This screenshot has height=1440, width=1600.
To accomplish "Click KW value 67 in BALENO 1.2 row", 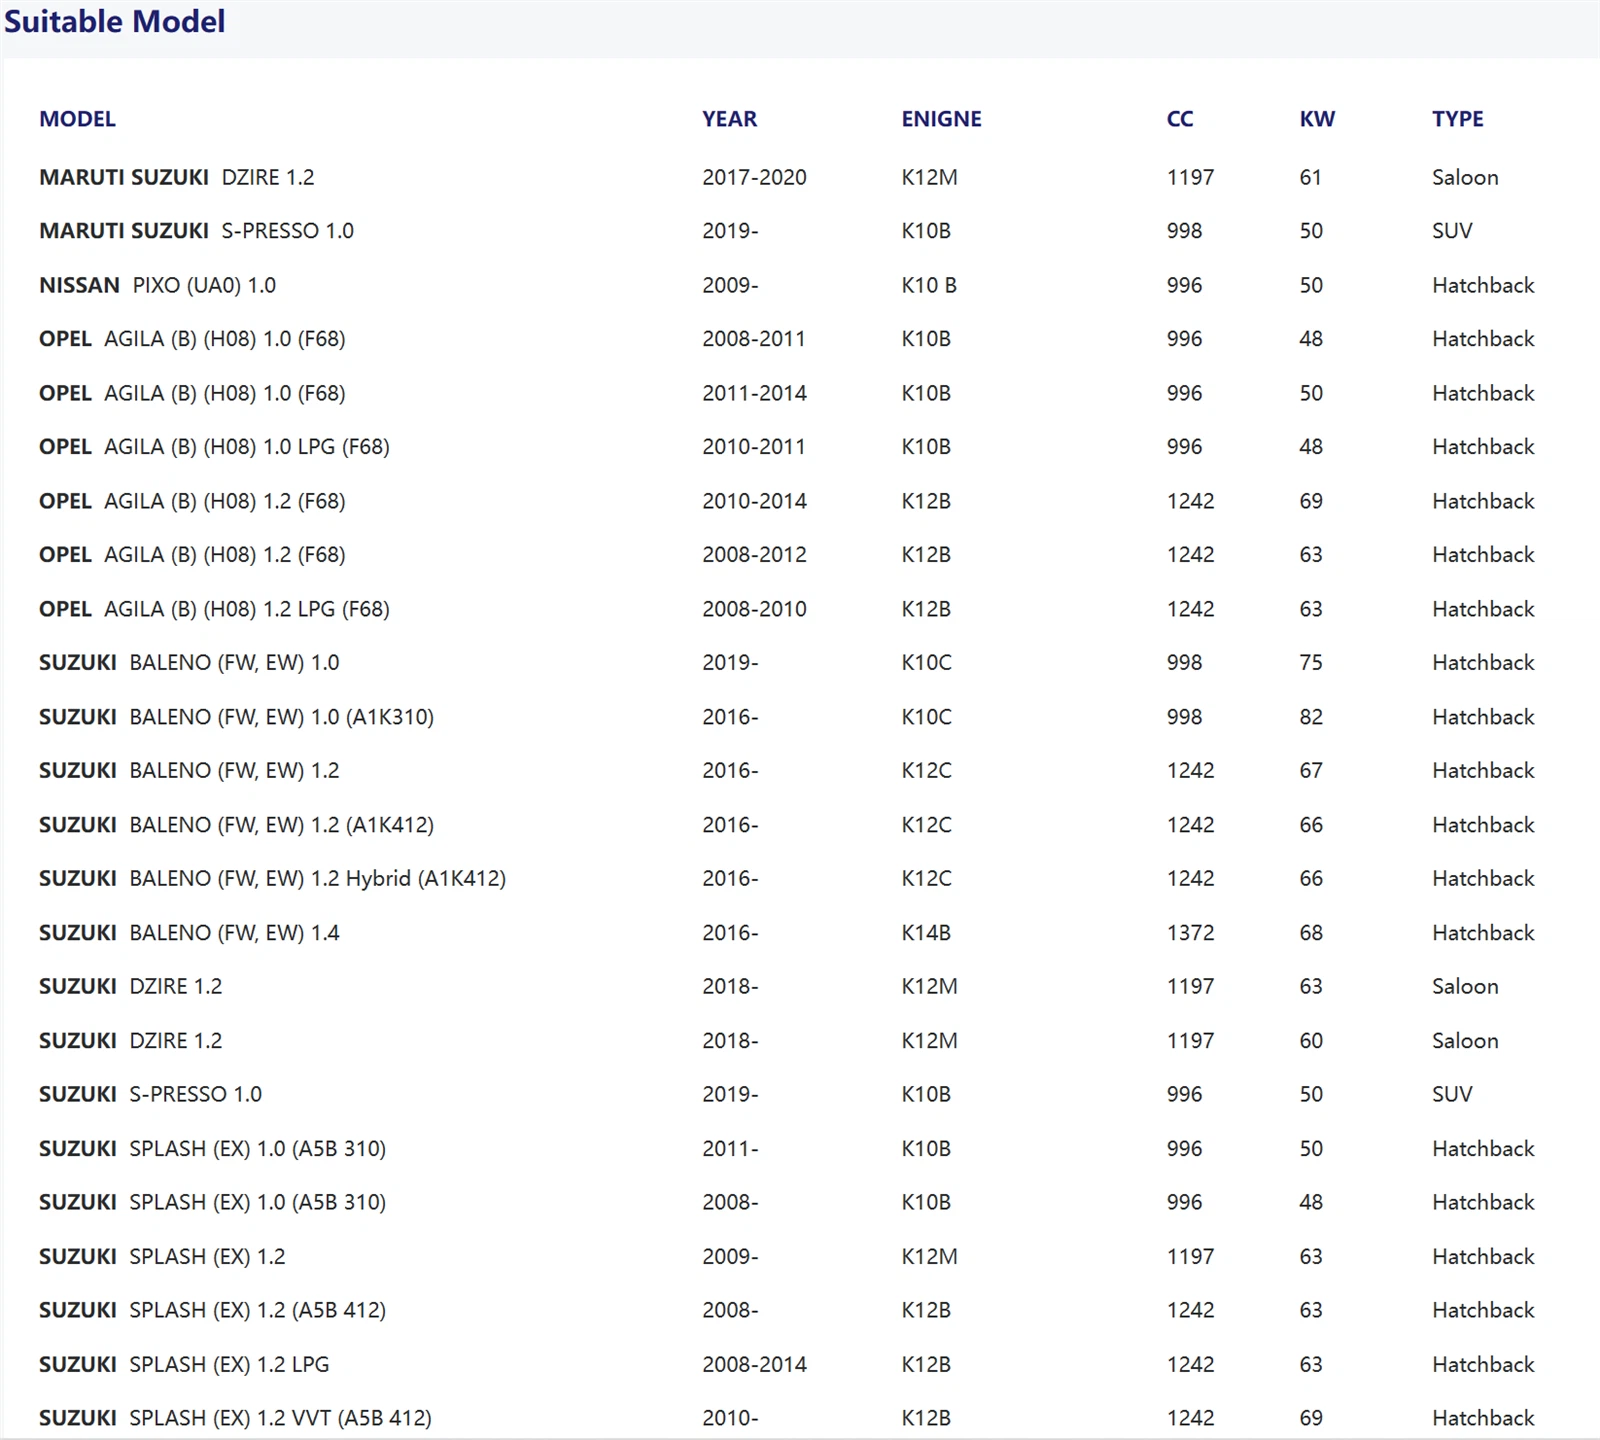I will pyautogui.click(x=1311, y=771).
